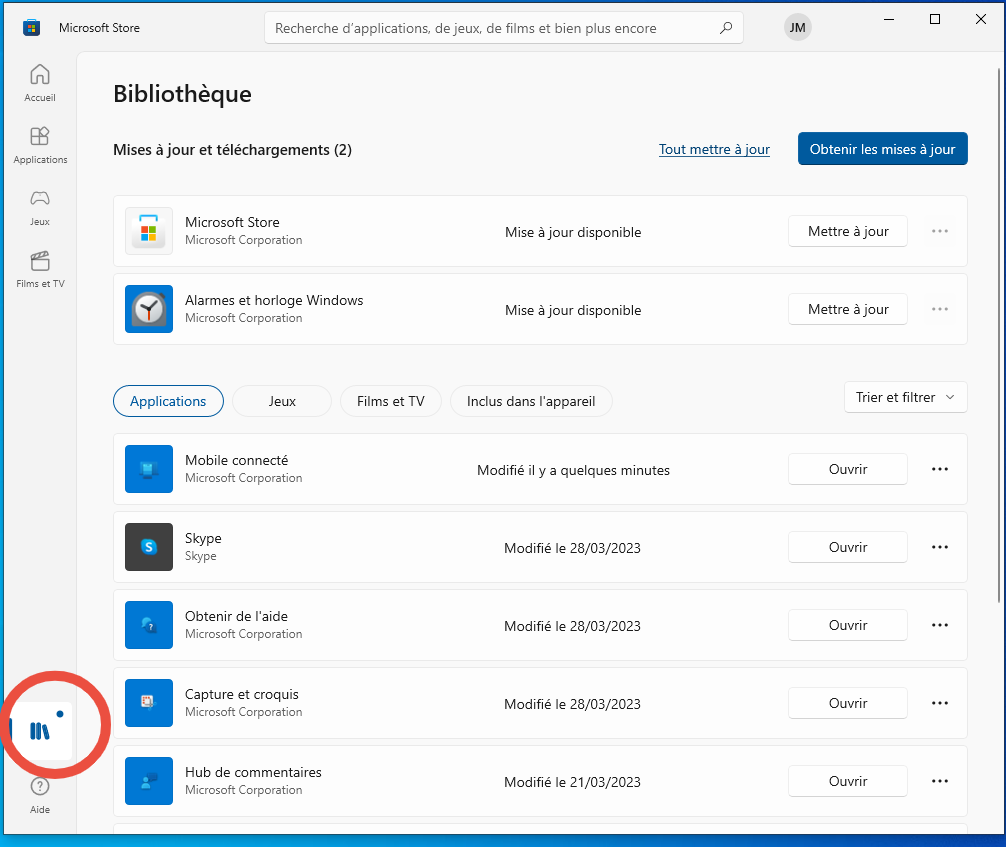Open the Bibliothèque library icon in the sidebar

[x=40, y=730]
